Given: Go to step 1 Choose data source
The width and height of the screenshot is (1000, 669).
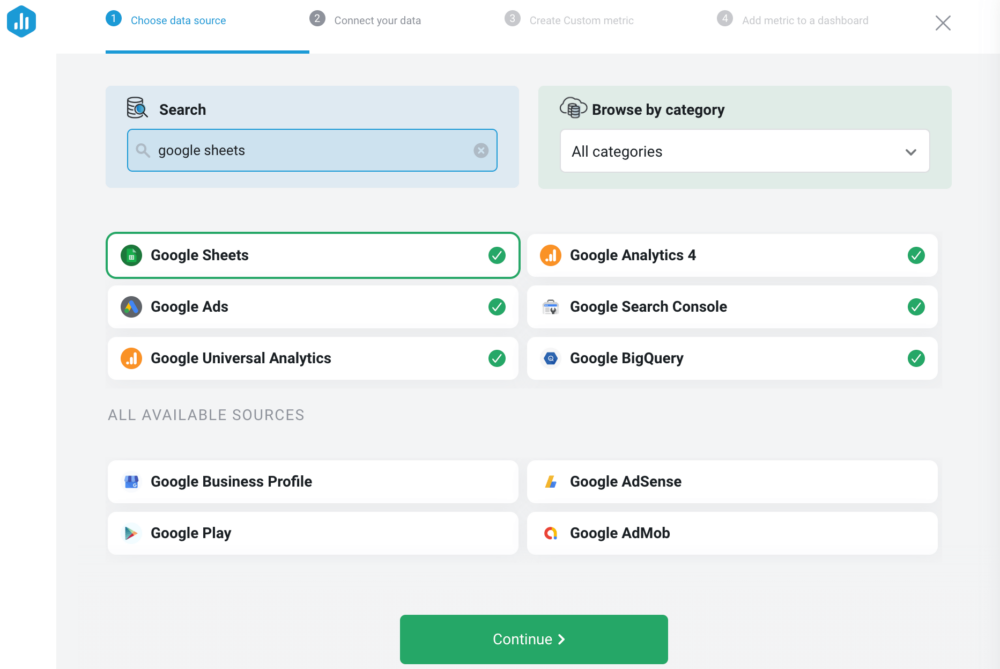Looking at the screenshot, I should tap(166, 20).
